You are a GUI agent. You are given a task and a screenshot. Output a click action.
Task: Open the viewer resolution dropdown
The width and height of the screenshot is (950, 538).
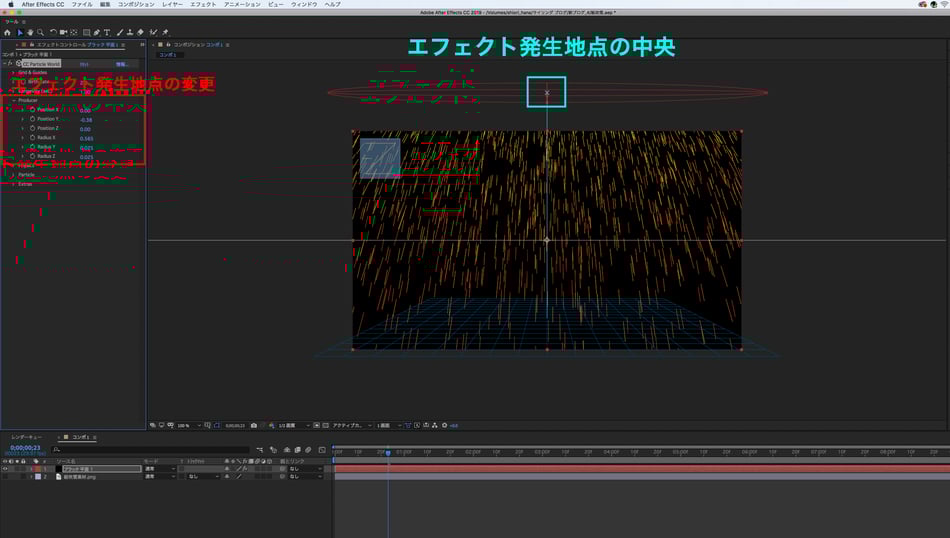(295, 425)
